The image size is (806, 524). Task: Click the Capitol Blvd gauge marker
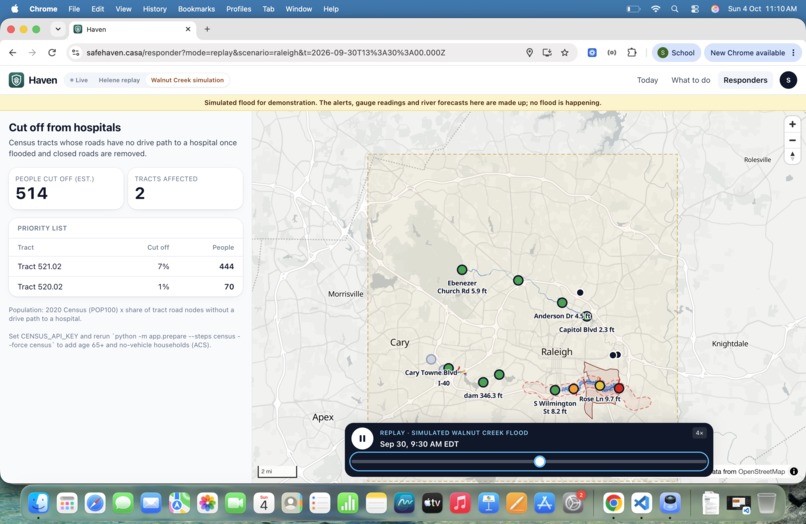coord(587,316)
